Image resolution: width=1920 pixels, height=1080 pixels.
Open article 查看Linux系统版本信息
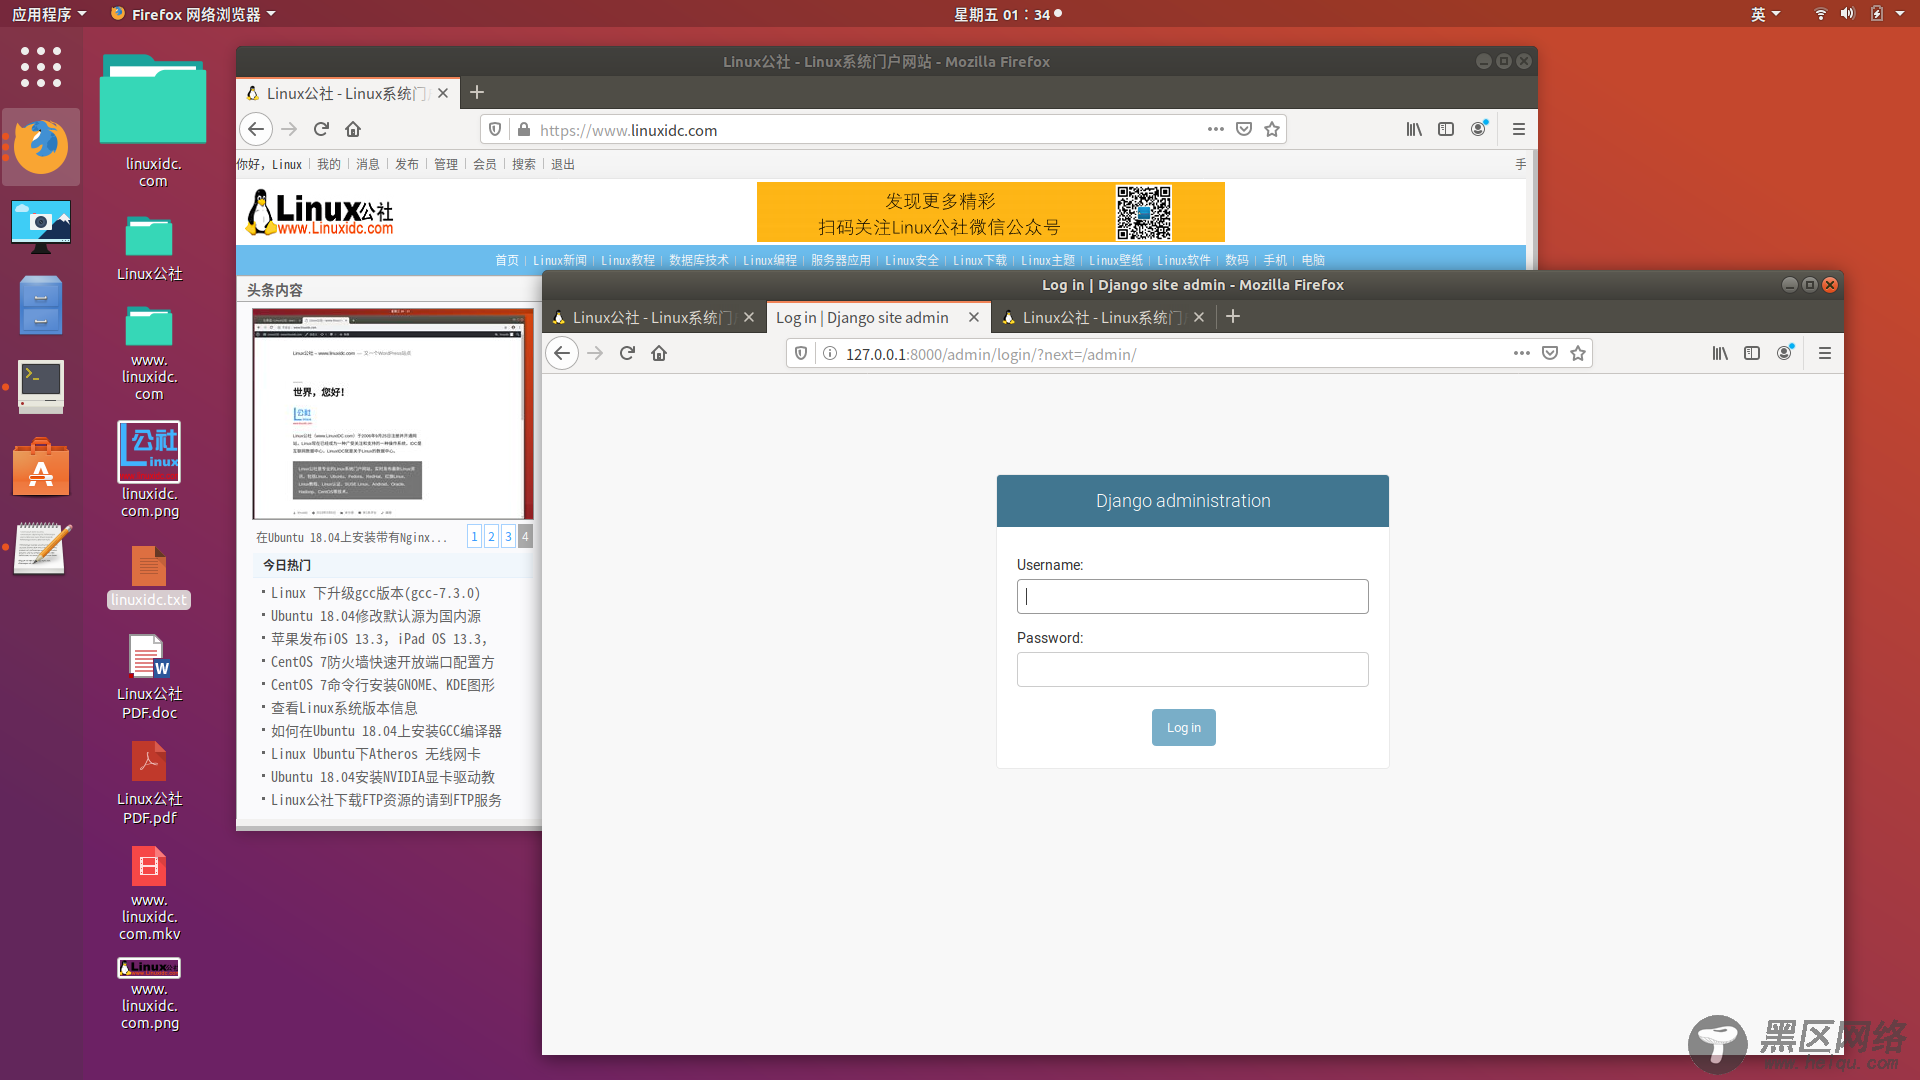344,708
